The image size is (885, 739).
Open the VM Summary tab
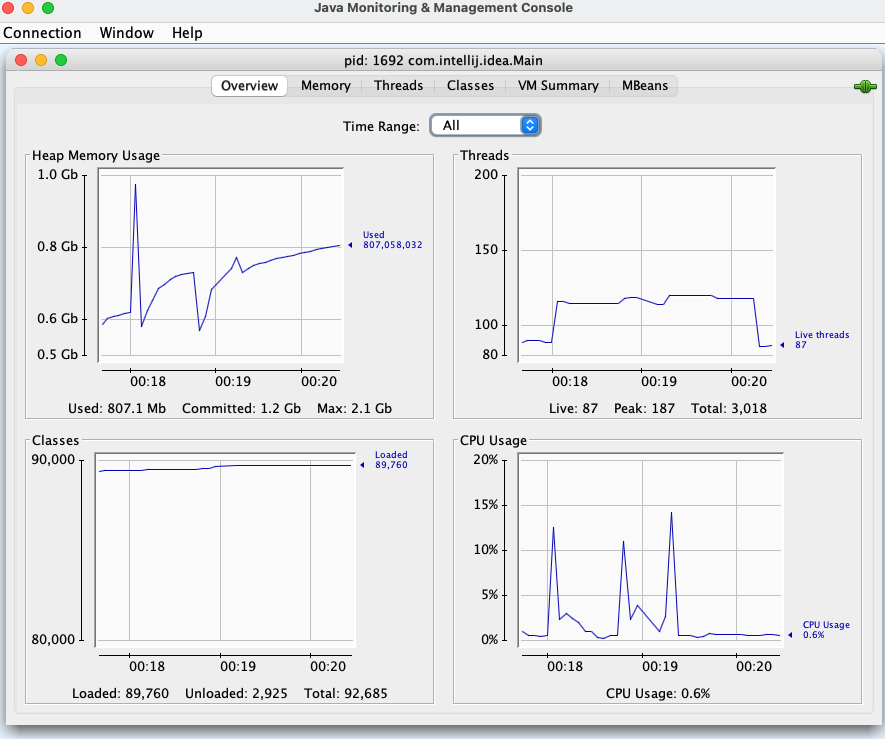pyautogui.click(x=558, y=86)
